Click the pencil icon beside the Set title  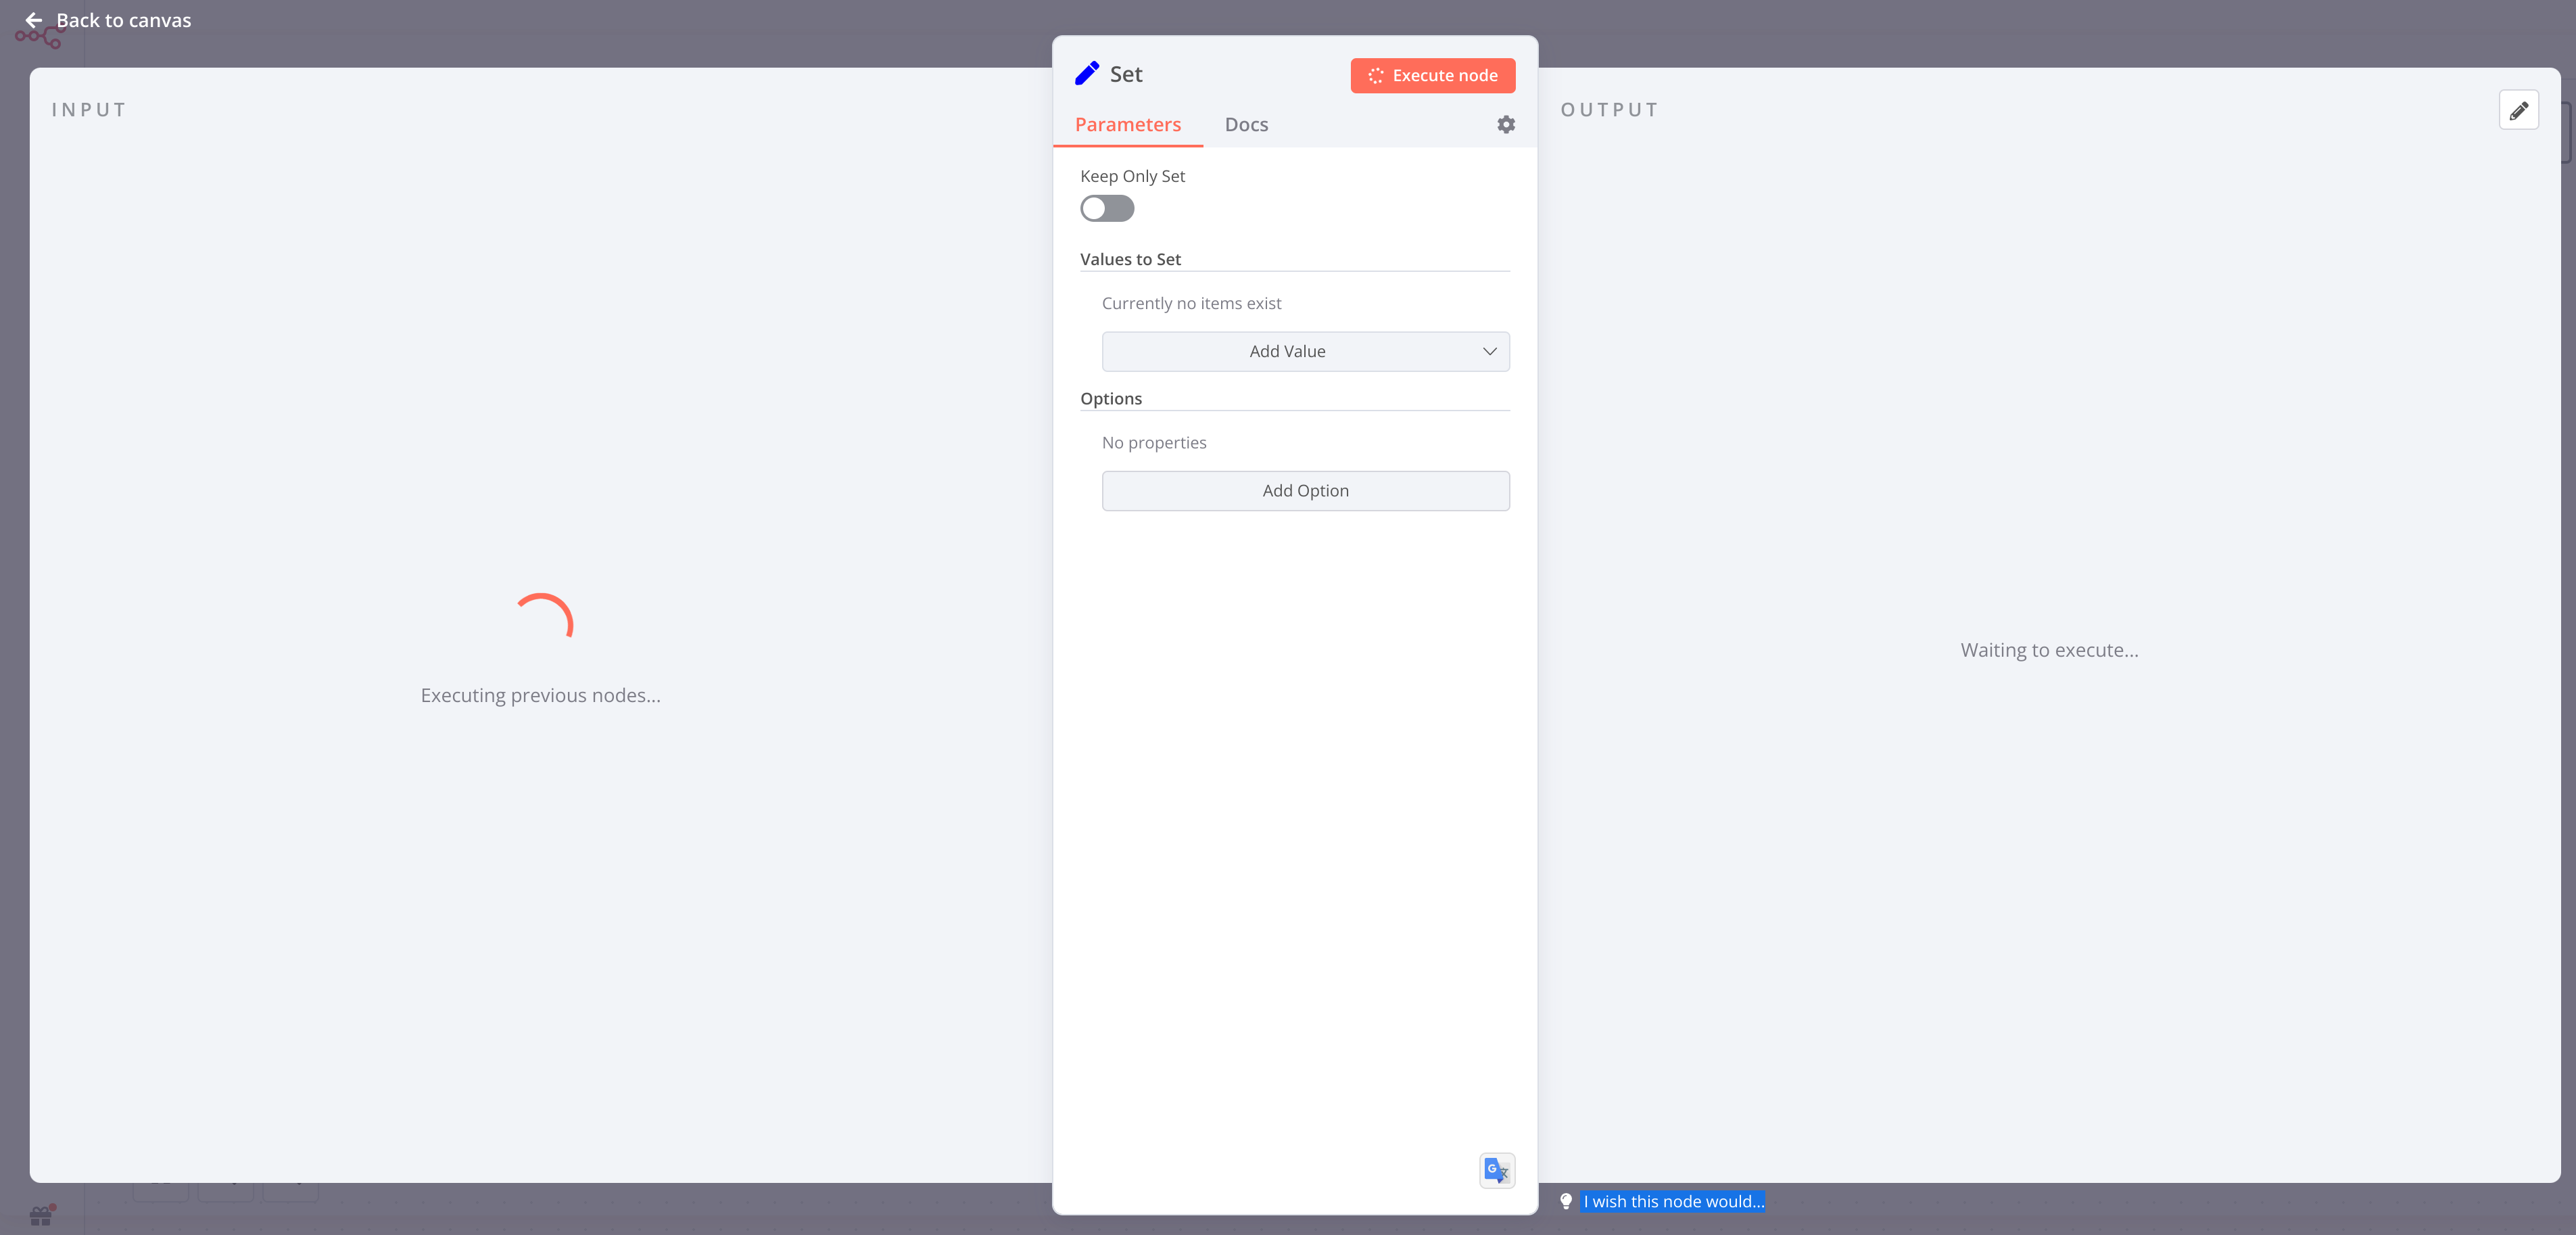pyautogui.click(x=1087, y=73)
